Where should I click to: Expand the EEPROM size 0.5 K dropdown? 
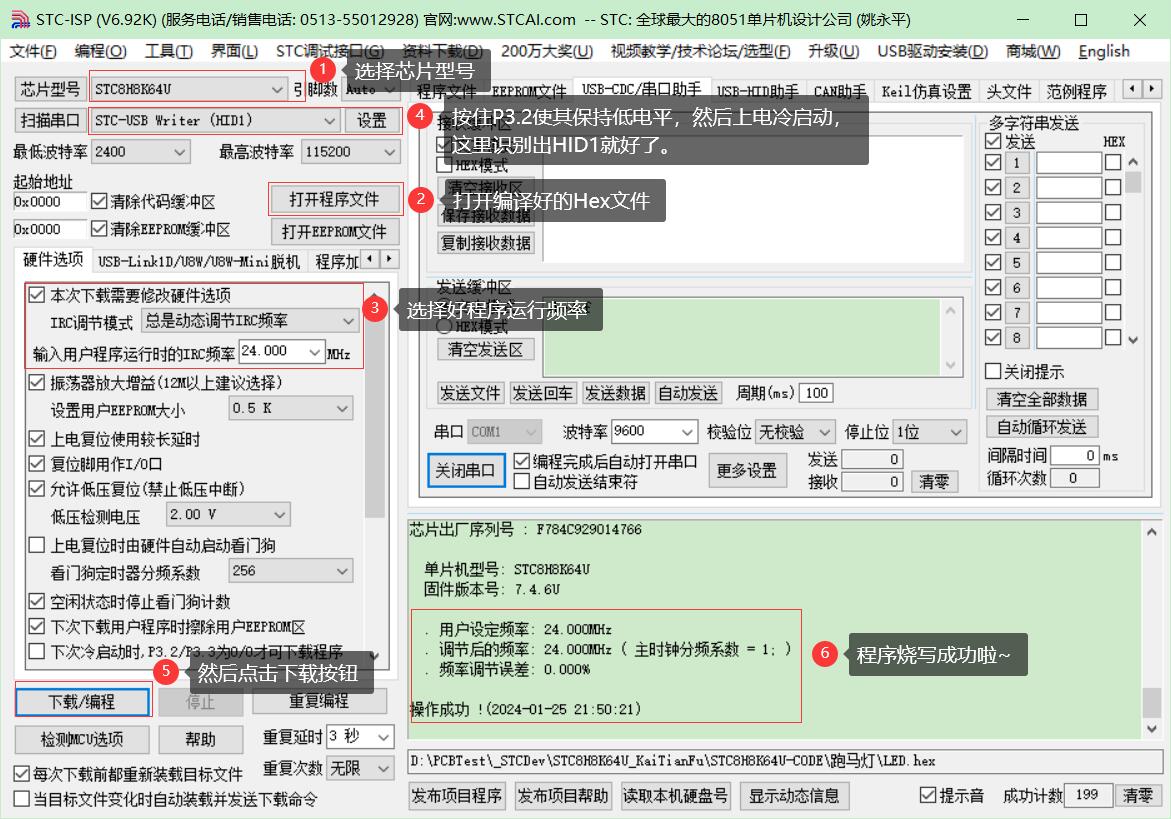tap(342, 408)
